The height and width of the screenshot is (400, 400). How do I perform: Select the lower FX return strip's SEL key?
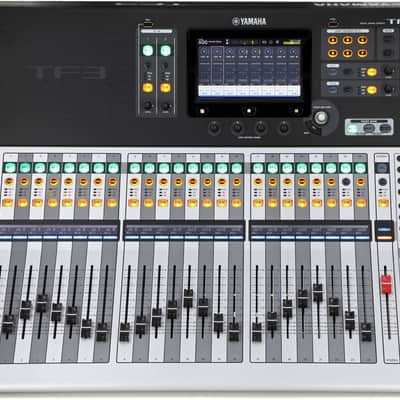333,90
